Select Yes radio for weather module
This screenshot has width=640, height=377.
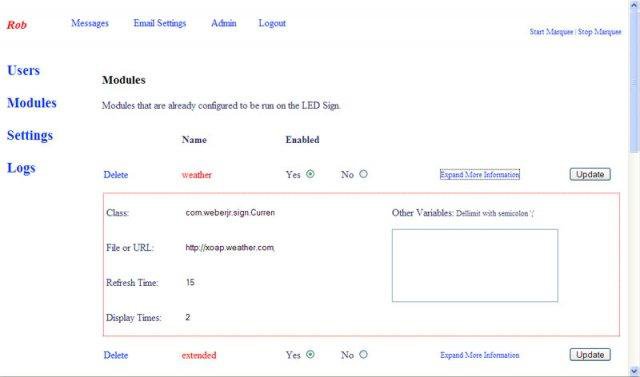pos(310,174)
